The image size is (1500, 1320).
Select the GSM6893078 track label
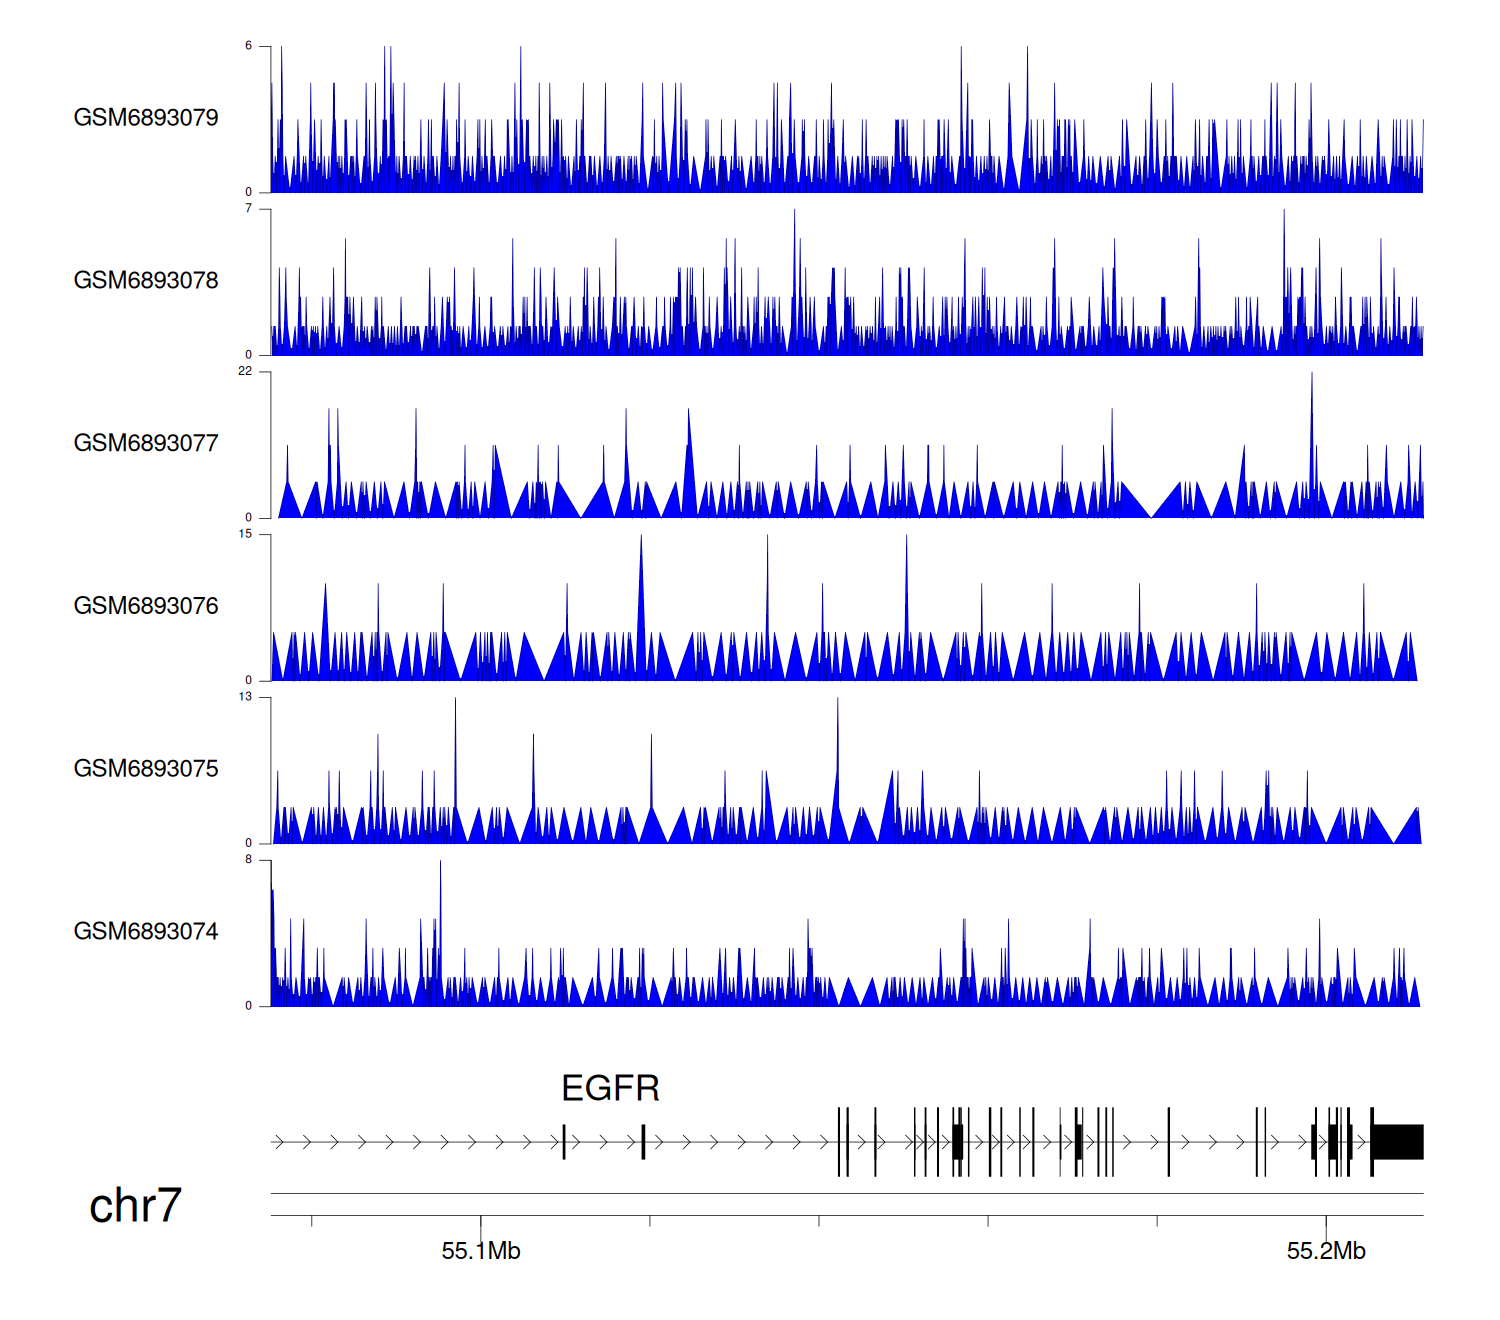click(146, 281)
